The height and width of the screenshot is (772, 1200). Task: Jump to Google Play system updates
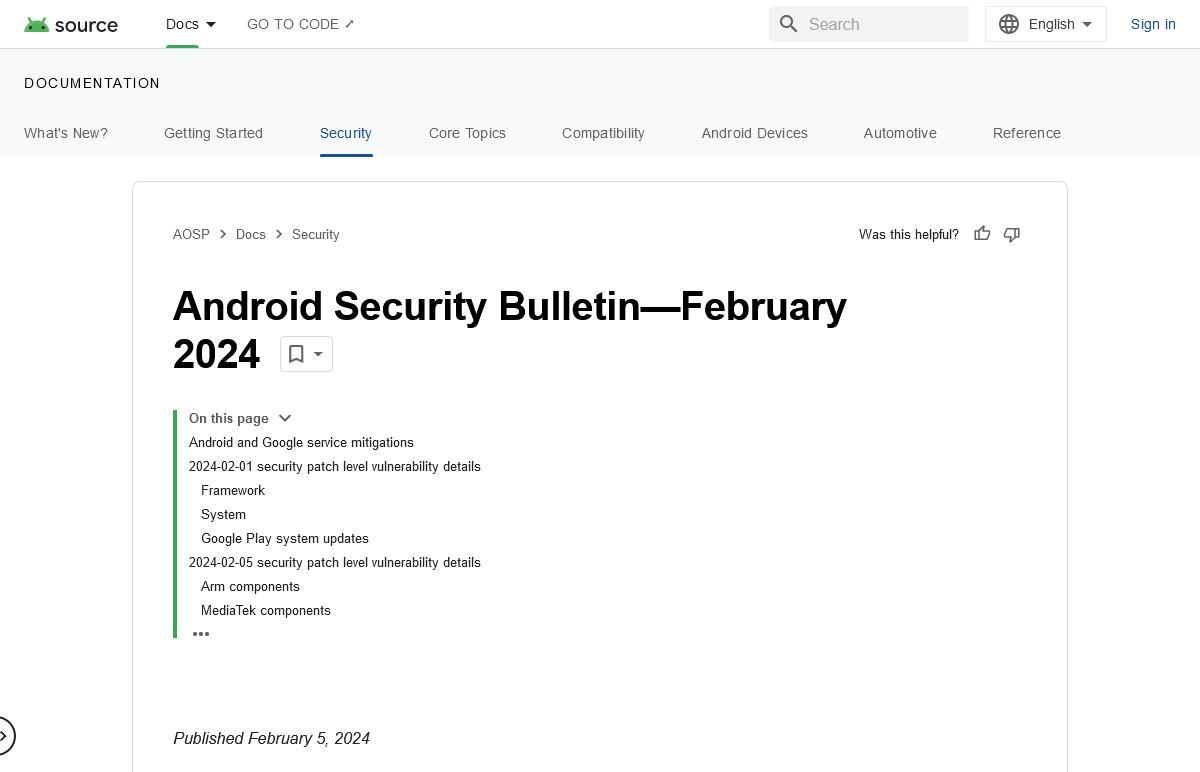coord(285,538)
